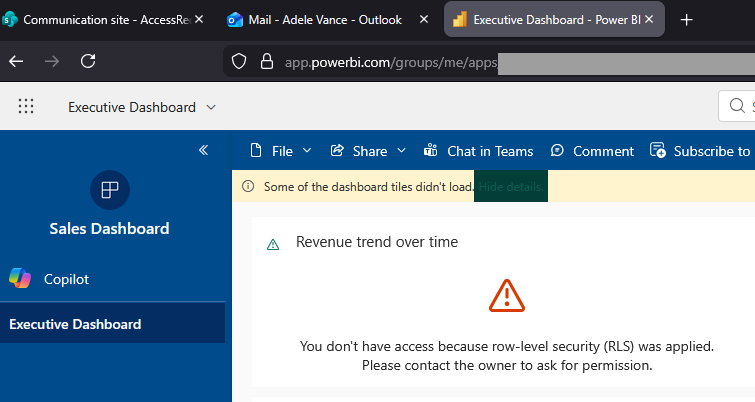Click the app.powerbi.com address bar

pos(489,62)
